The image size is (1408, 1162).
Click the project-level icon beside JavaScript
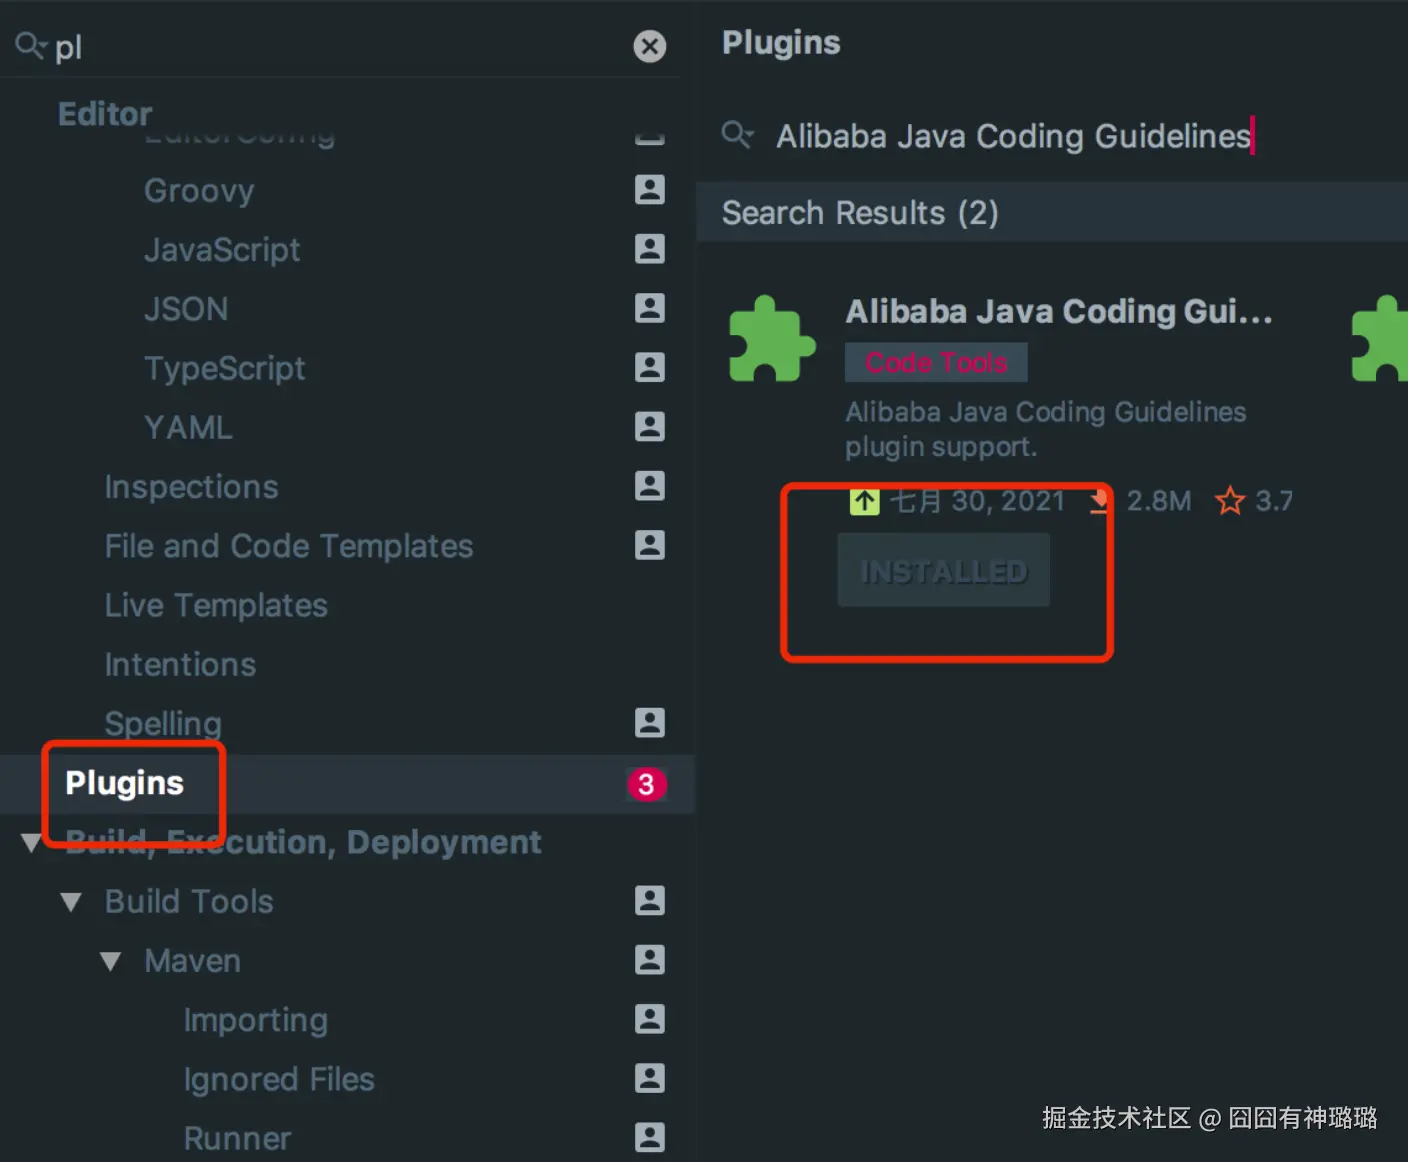[x=650, y=248]
